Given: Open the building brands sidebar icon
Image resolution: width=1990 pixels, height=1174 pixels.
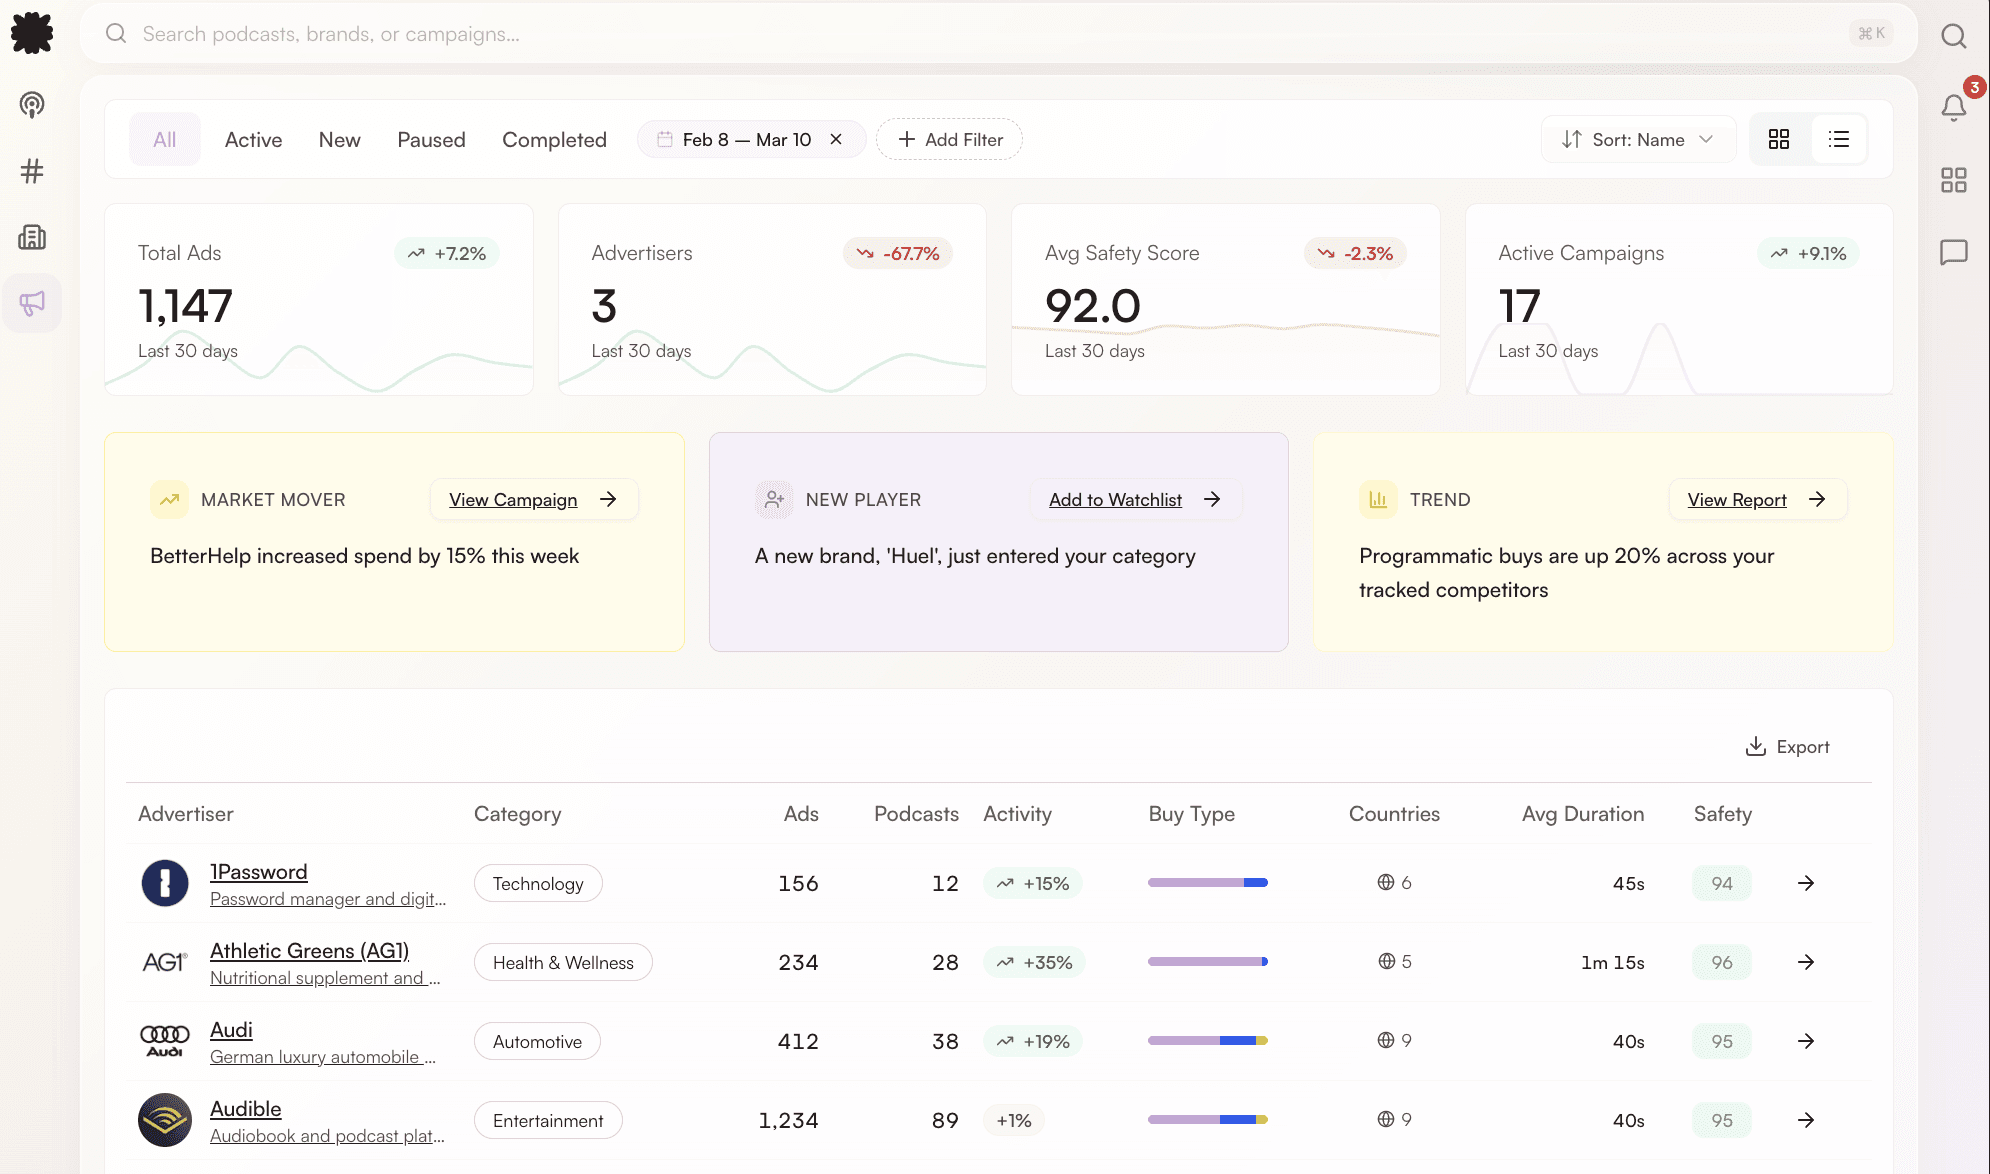Looking at the screenshot, I should (x=32, y=237).
